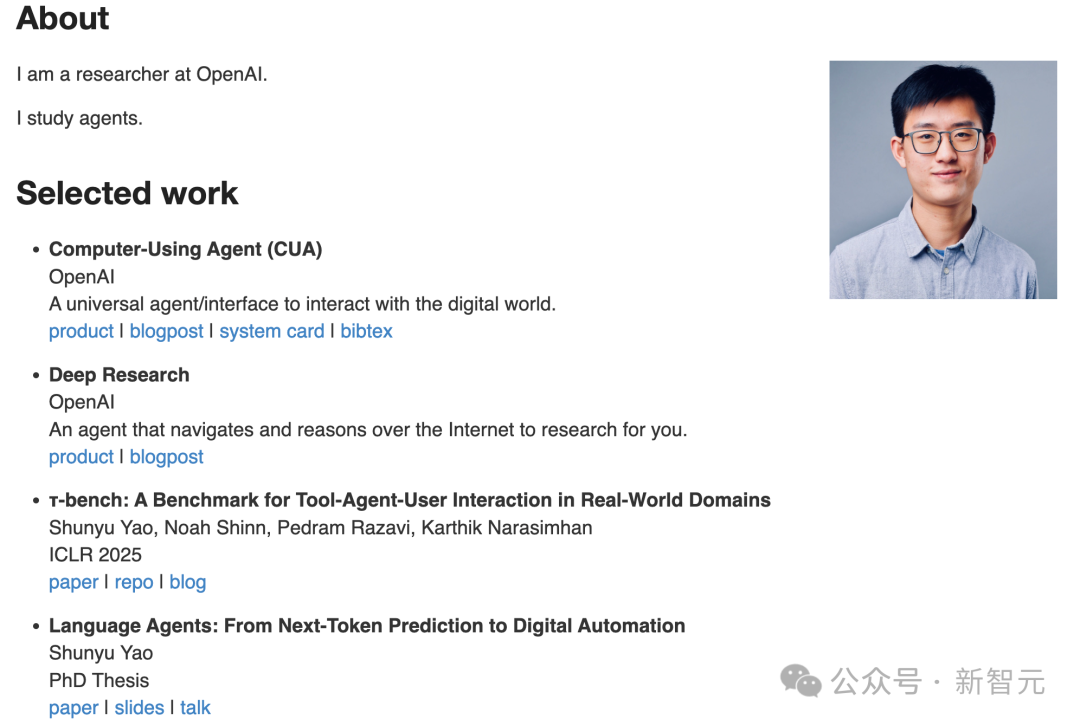The image size is (1080, 725).
Task: Open the PhD Thesis talk link
Action: tap(195, 708)
